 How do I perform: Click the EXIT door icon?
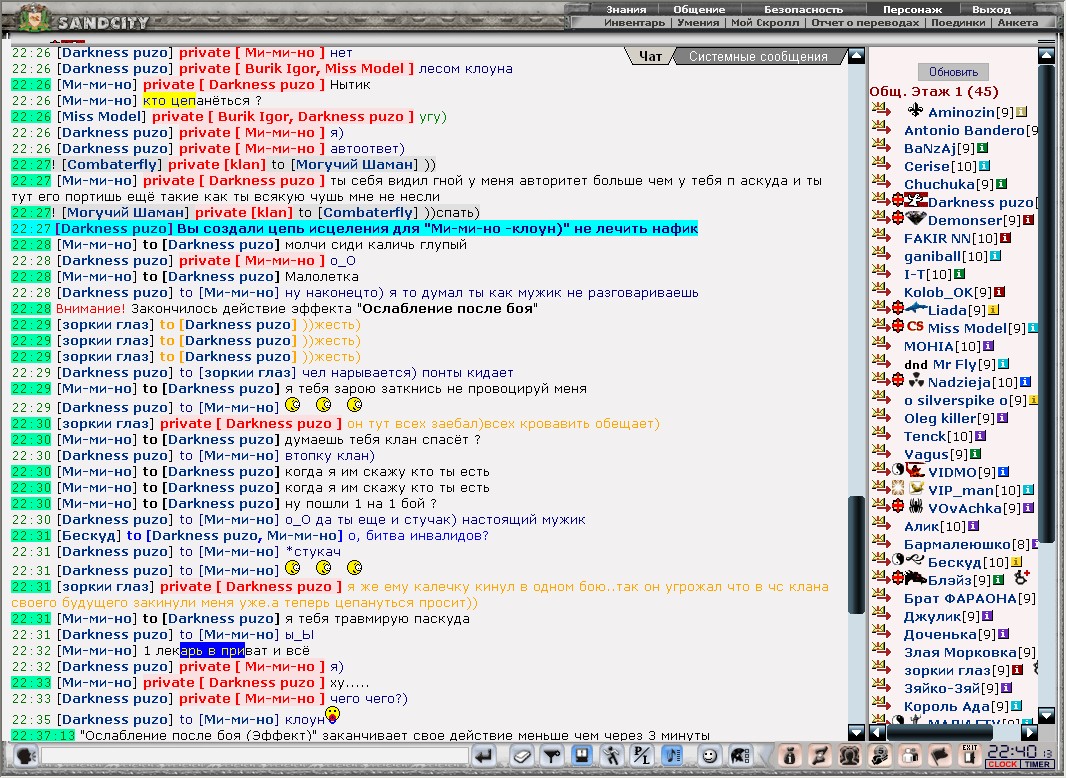(x=969, y=755)
